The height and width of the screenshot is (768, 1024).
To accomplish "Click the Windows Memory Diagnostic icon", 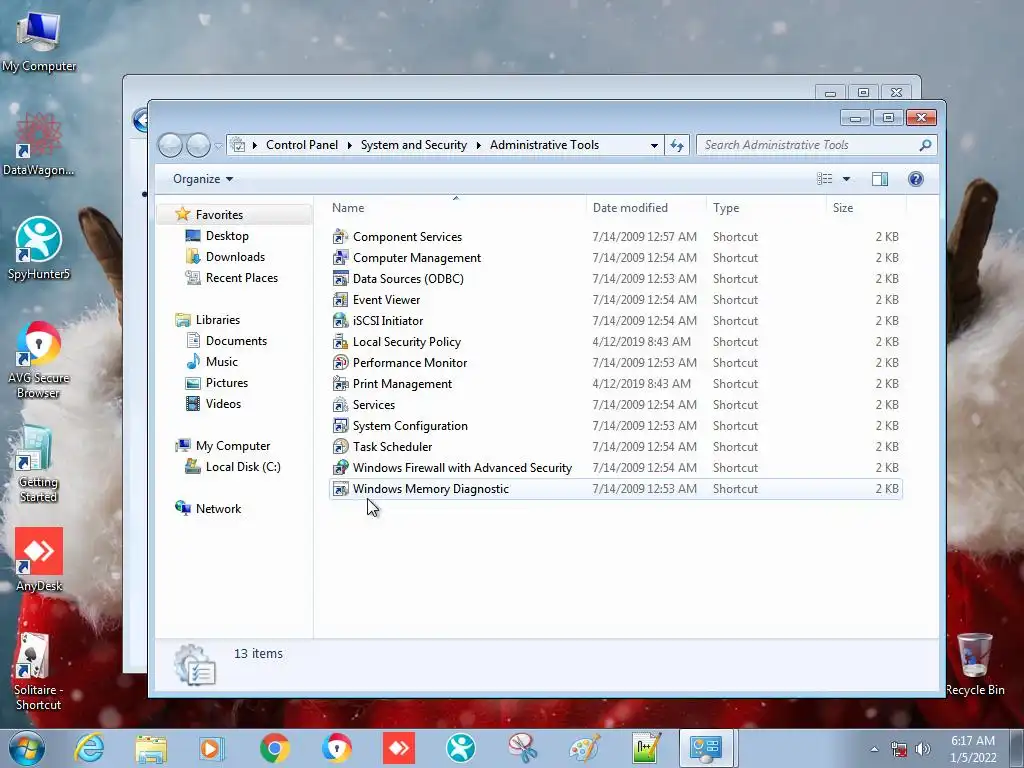I will (x=340, y=488).
